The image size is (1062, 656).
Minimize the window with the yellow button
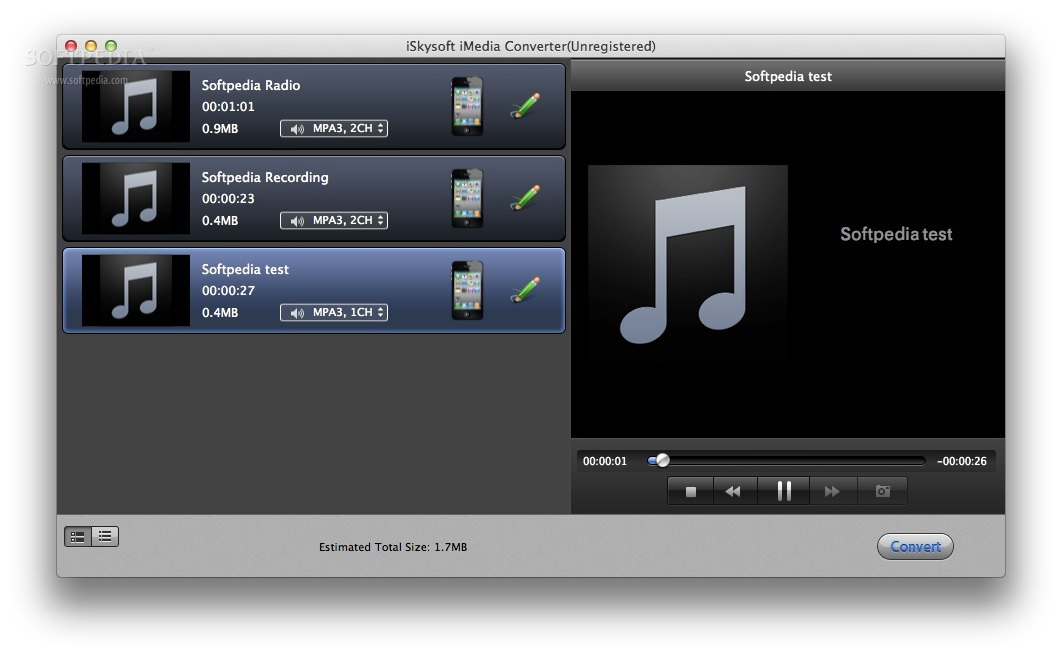point(91,46)
